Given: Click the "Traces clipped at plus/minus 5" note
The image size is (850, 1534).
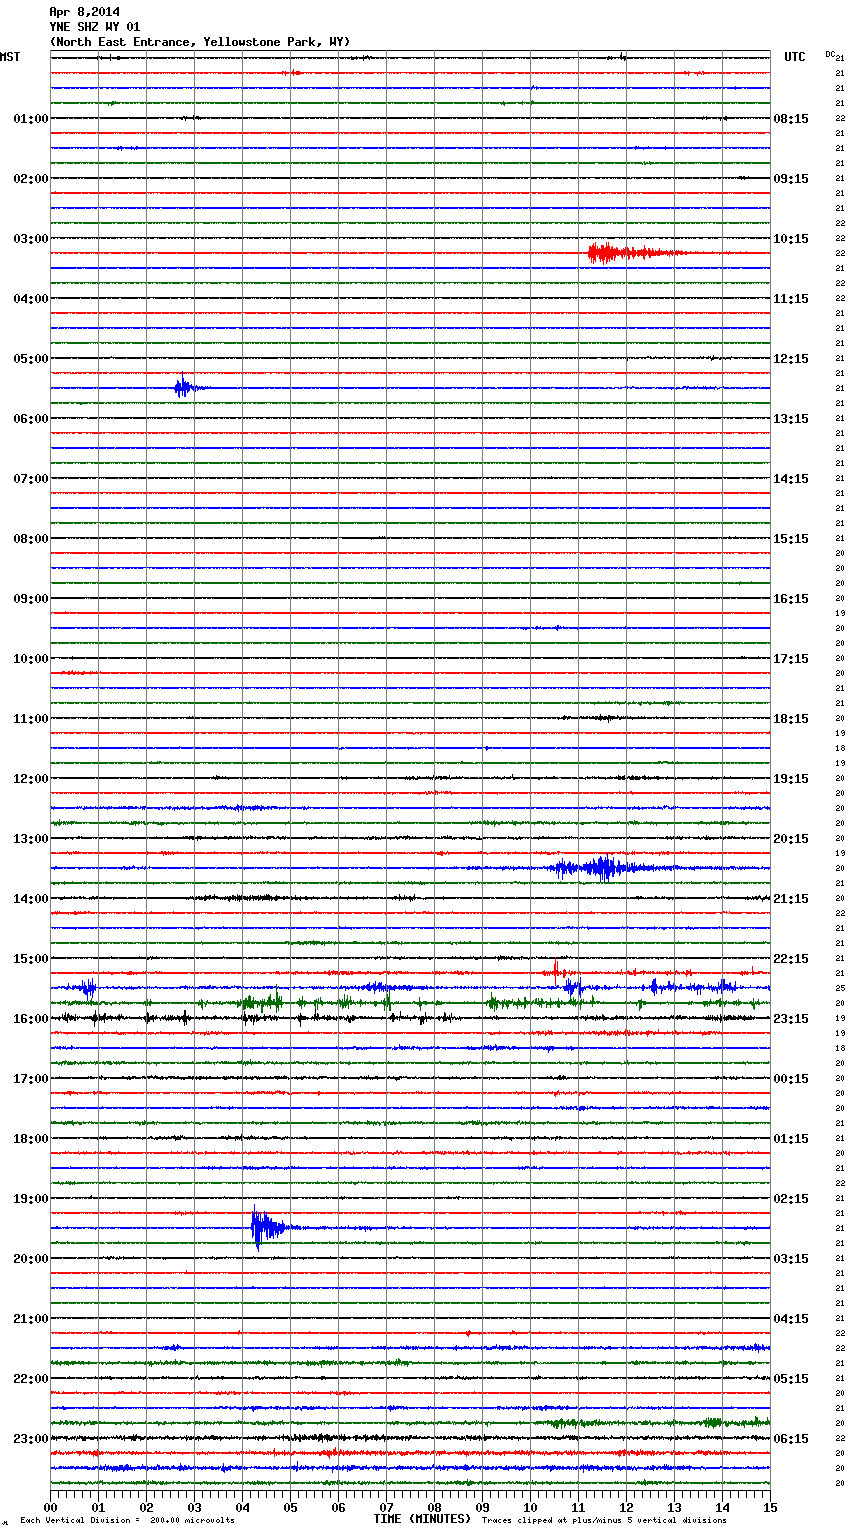Looking at the screenshot, I should tap(604, 1521).
